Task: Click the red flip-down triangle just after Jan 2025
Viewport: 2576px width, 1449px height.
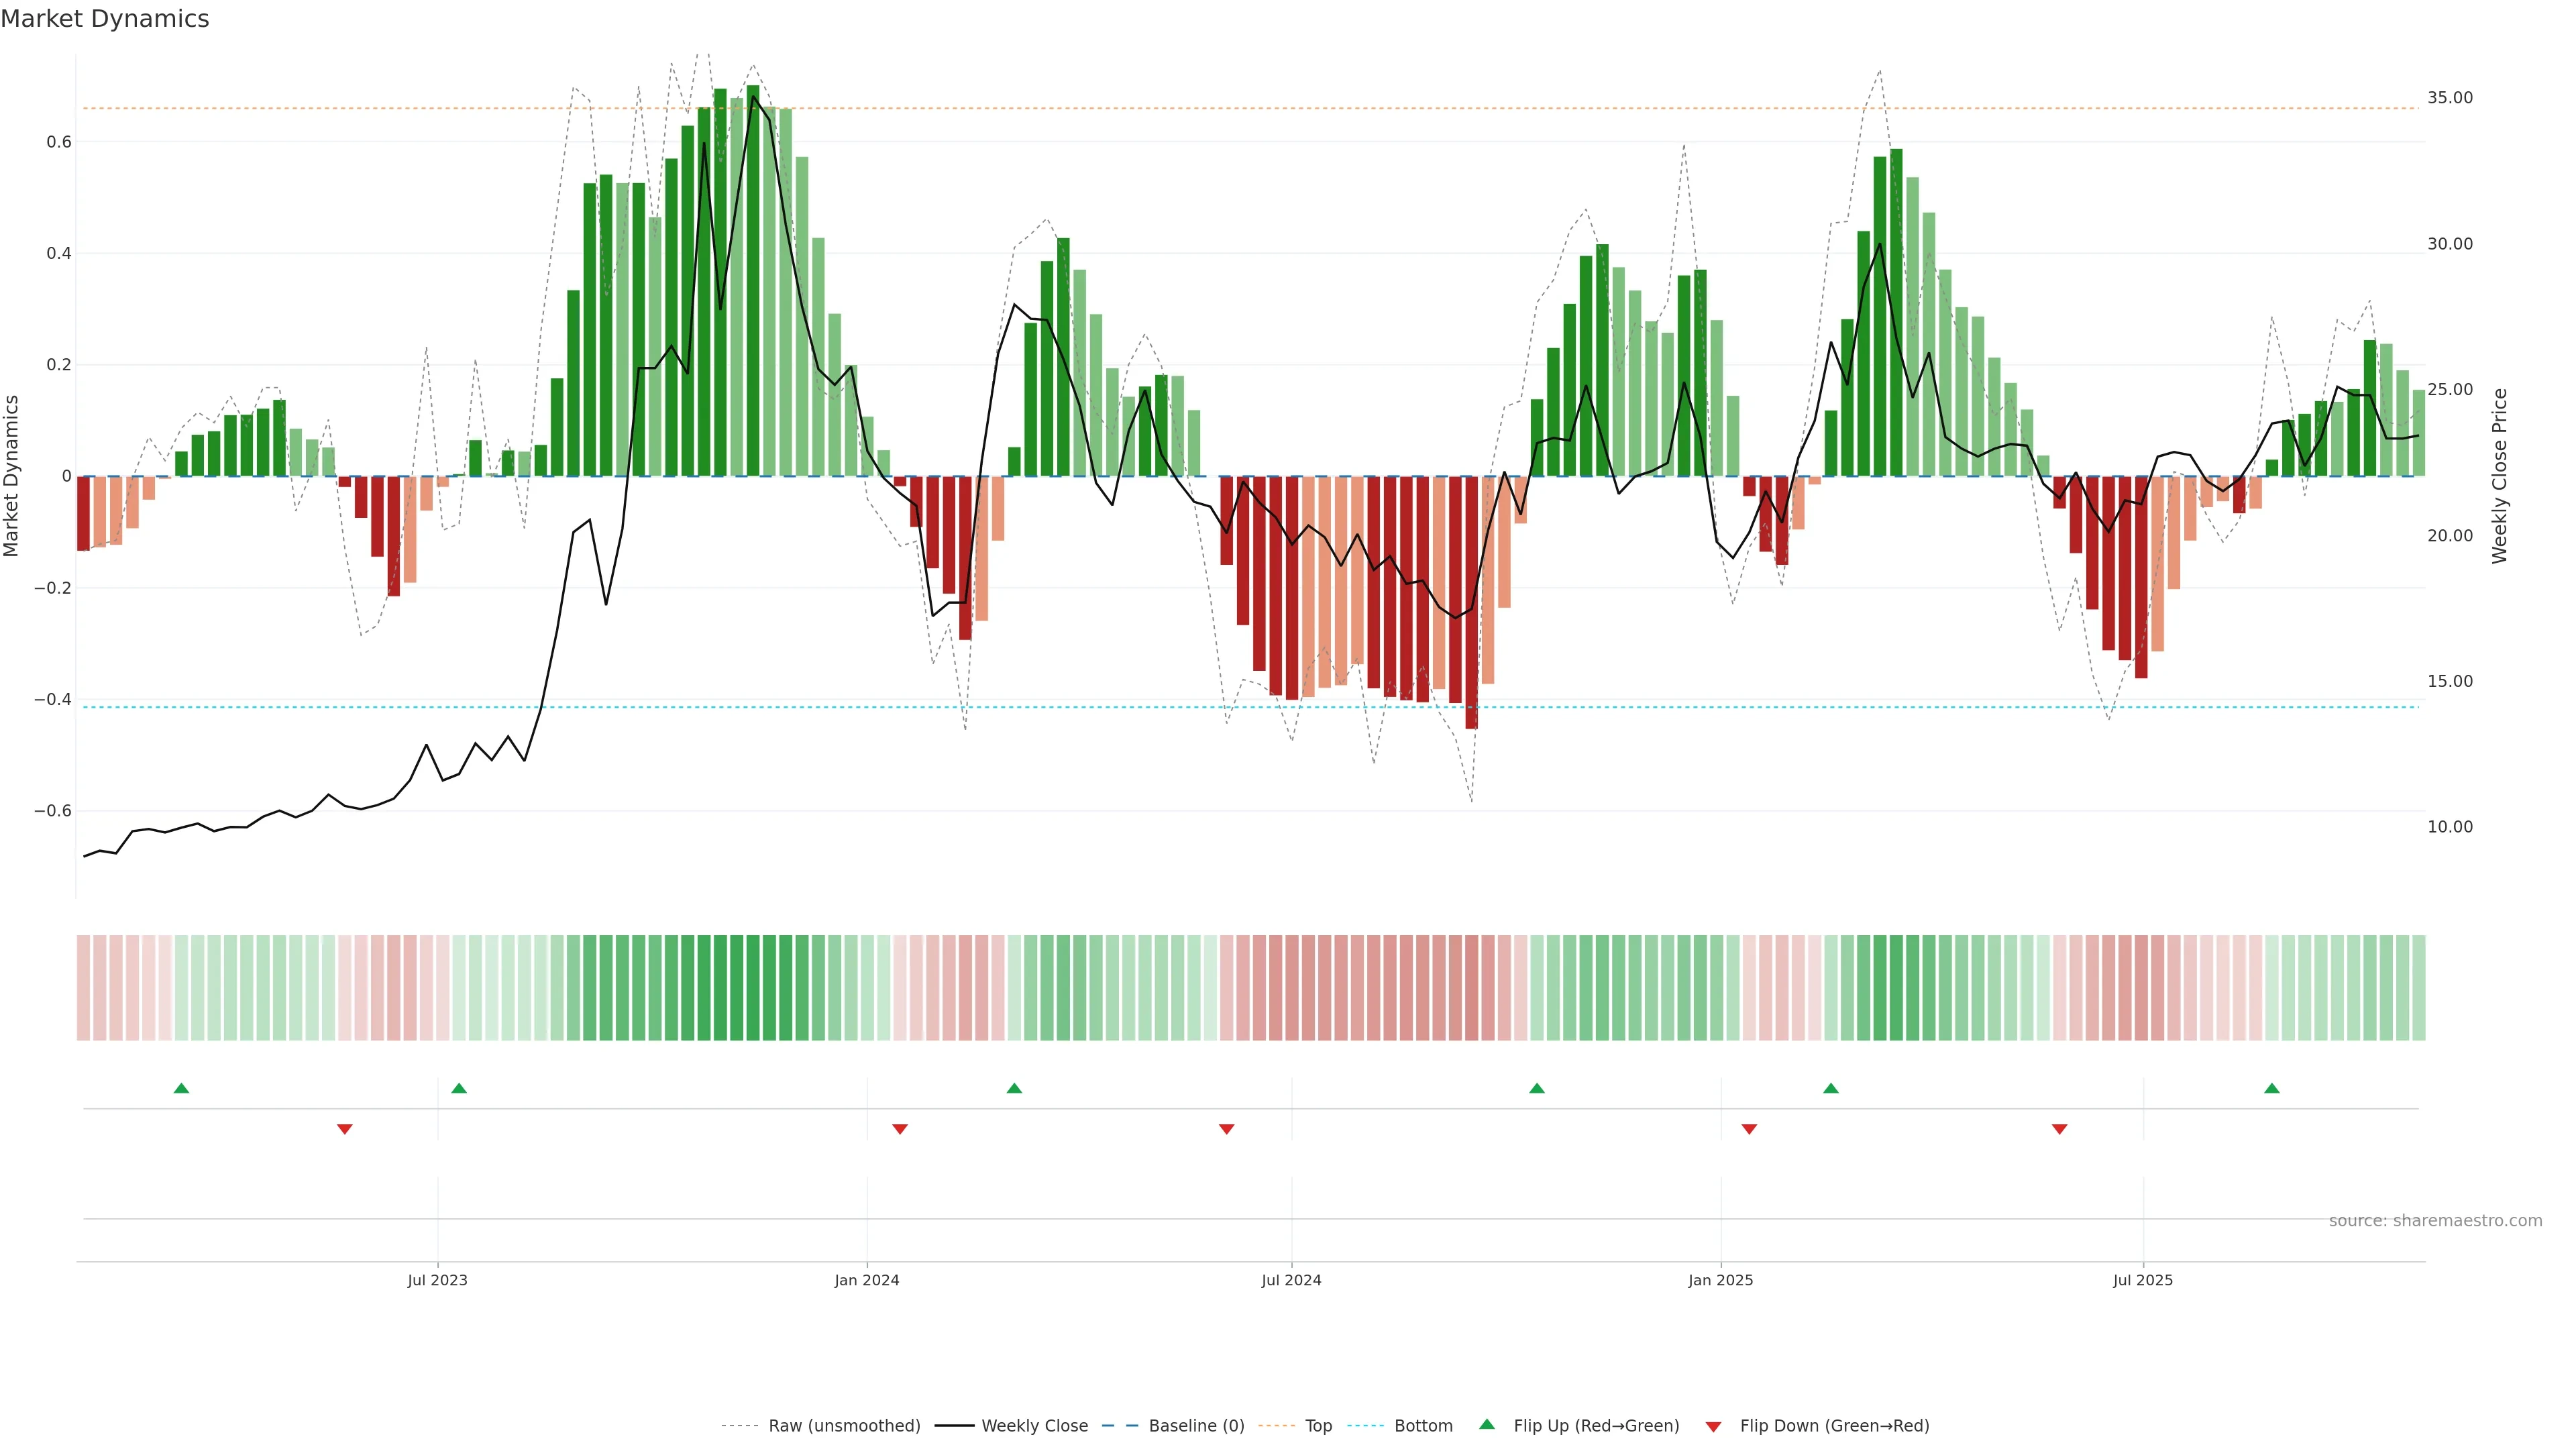Action: pyautogui.click(x=1749, y=1129)
